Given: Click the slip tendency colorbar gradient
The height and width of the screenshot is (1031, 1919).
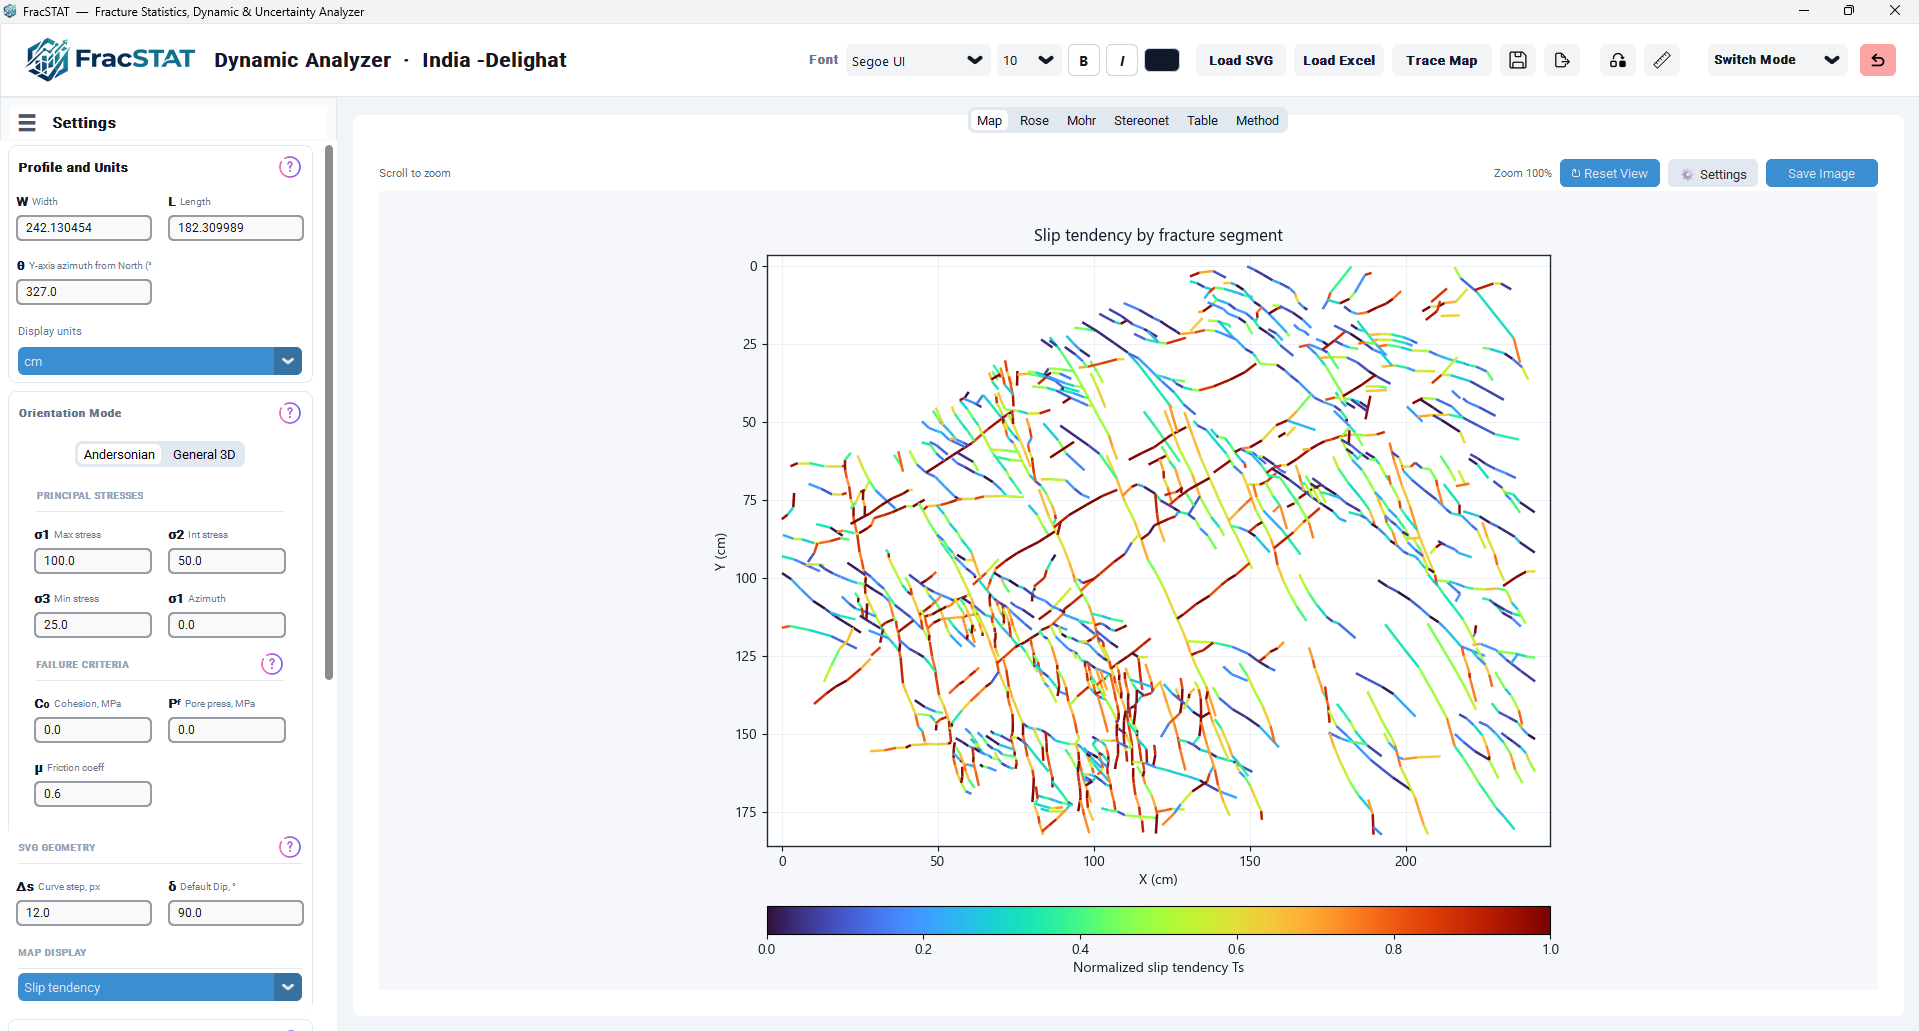Looking at the screenshot, I should (1158, 920).
